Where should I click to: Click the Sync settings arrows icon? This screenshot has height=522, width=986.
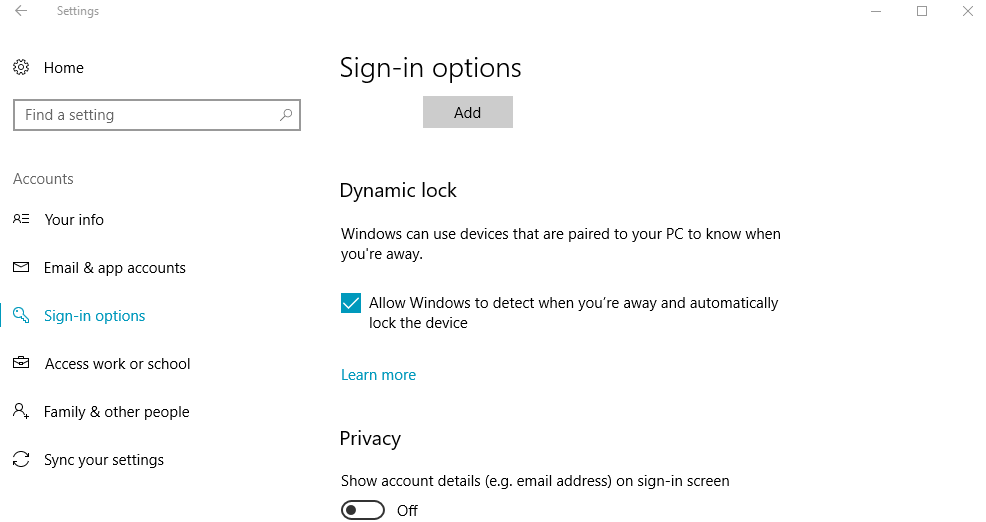[21, 459]
